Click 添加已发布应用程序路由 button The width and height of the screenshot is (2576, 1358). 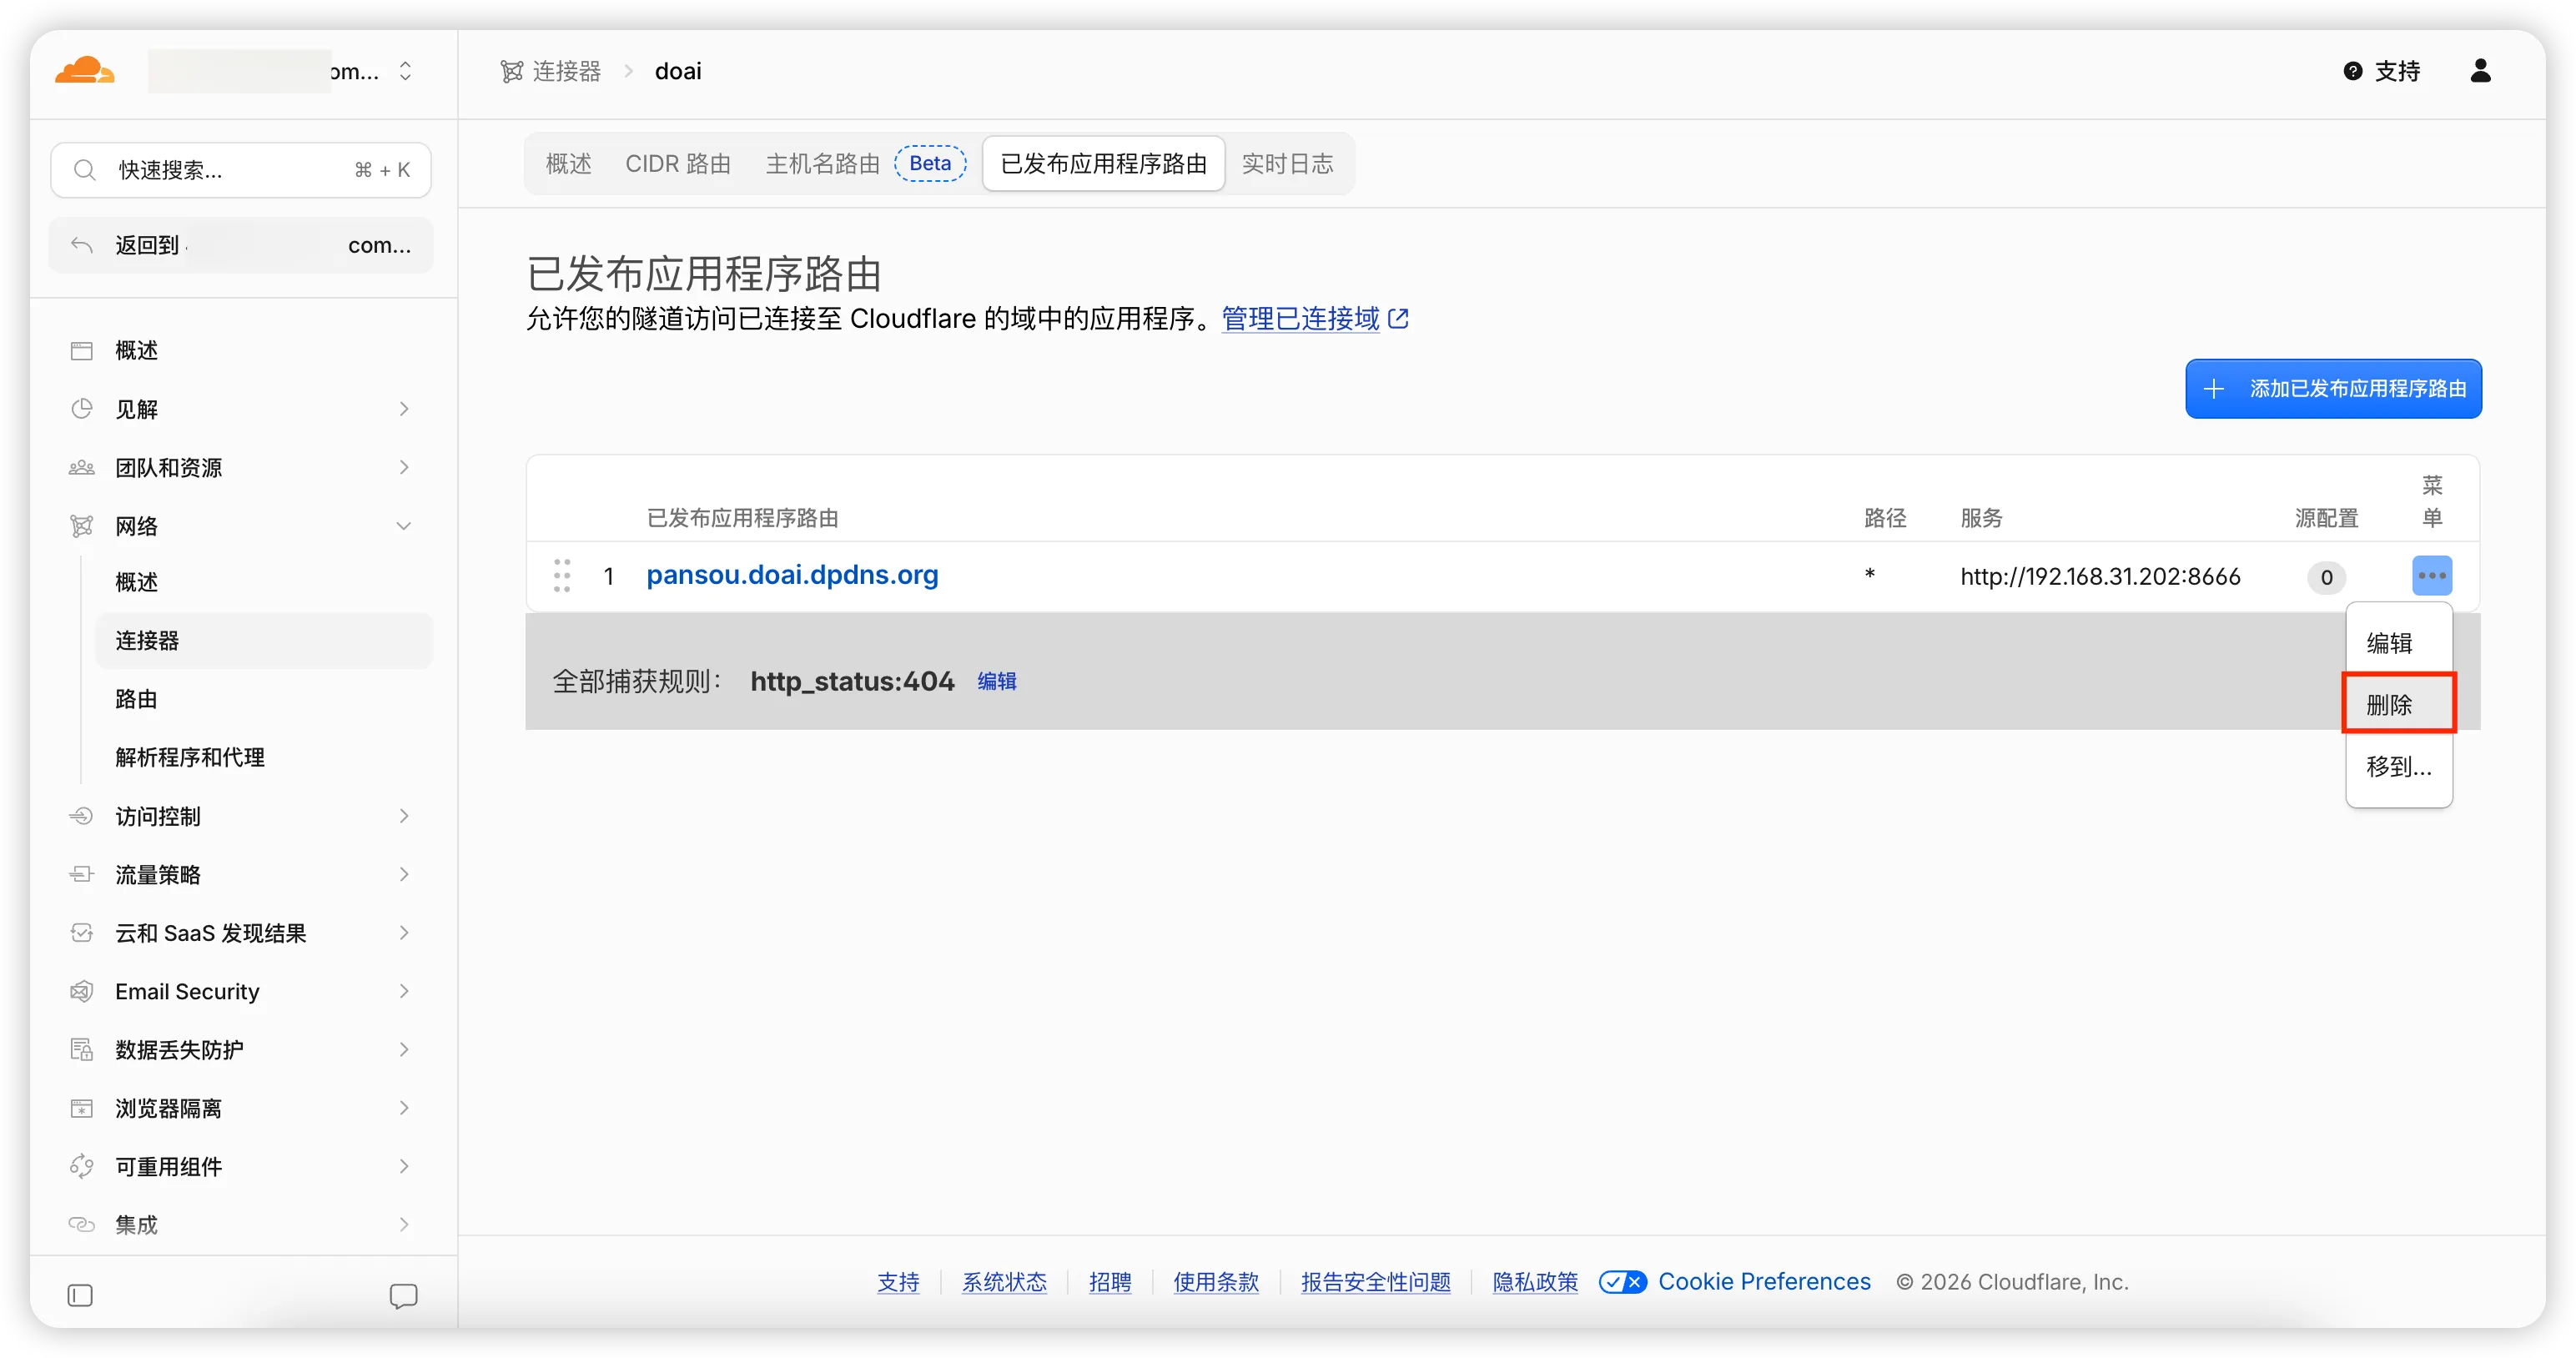(x=2333, y=389)
